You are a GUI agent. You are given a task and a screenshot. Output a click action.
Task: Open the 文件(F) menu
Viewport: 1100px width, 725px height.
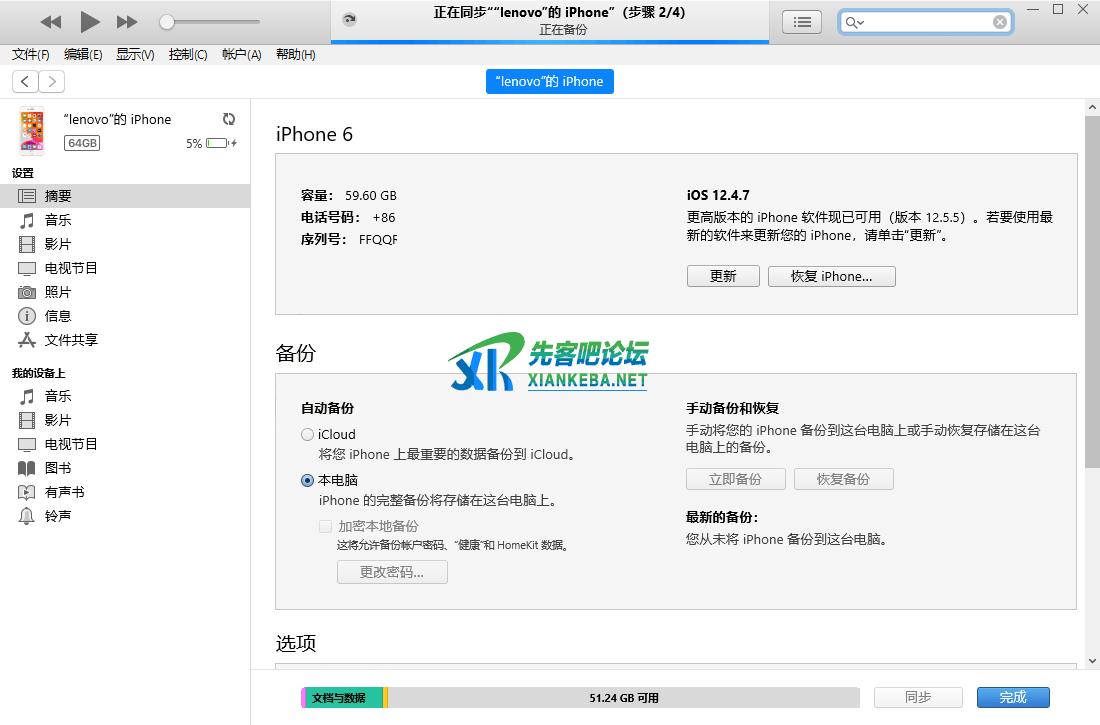coord(30,55)
